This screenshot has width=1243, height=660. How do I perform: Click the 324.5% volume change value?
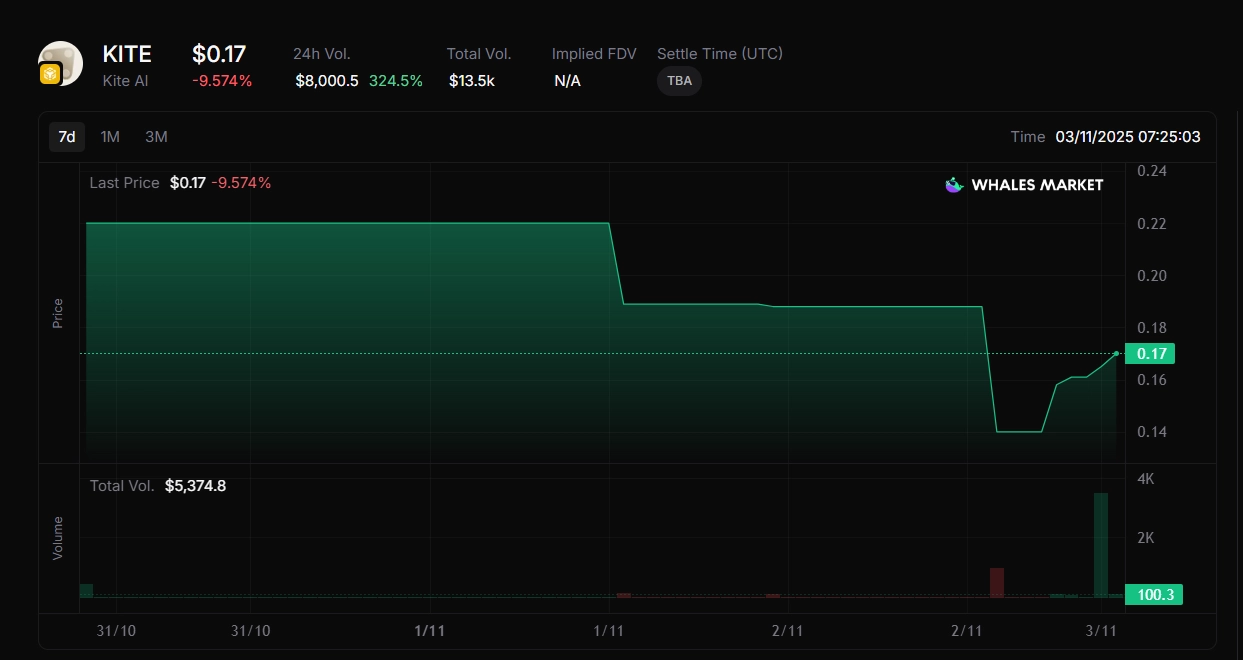(x=395, y=80)
